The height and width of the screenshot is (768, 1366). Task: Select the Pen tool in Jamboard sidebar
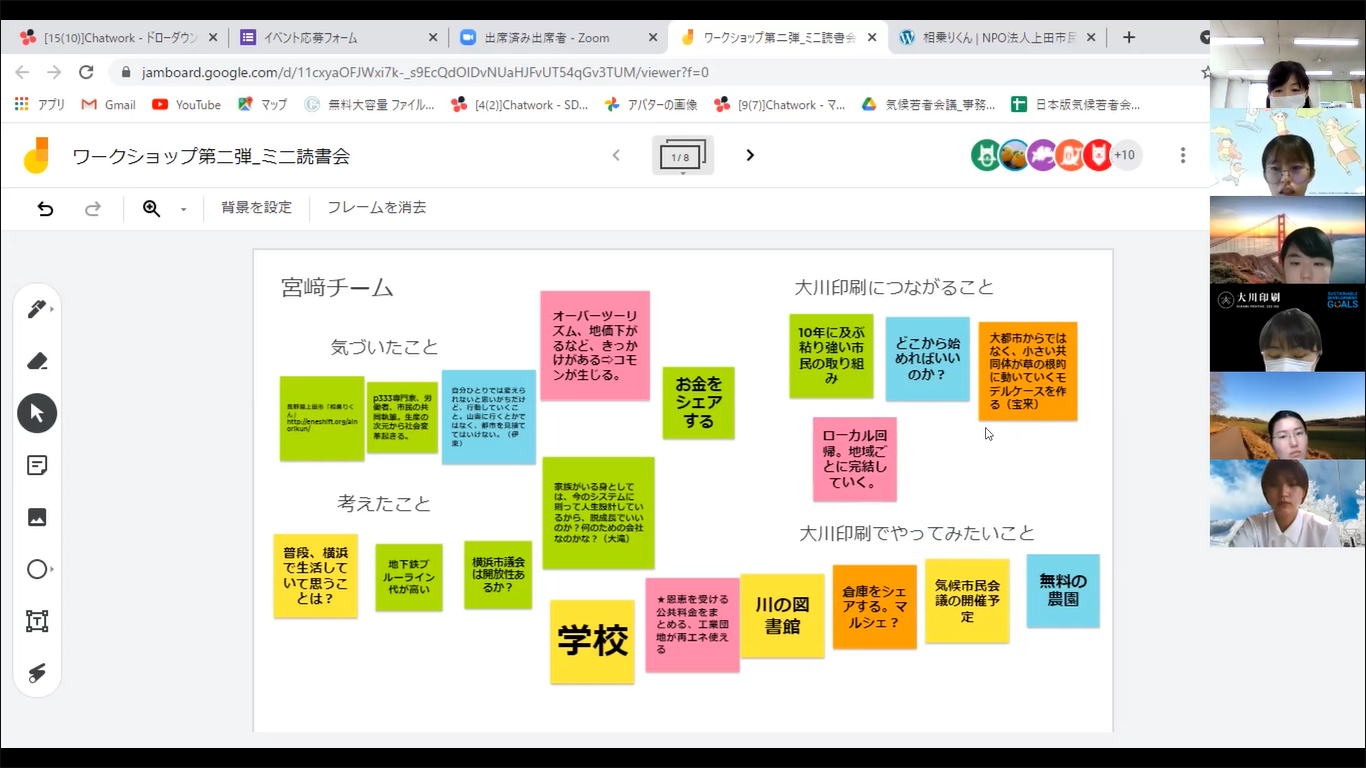[x=37, y=309]
